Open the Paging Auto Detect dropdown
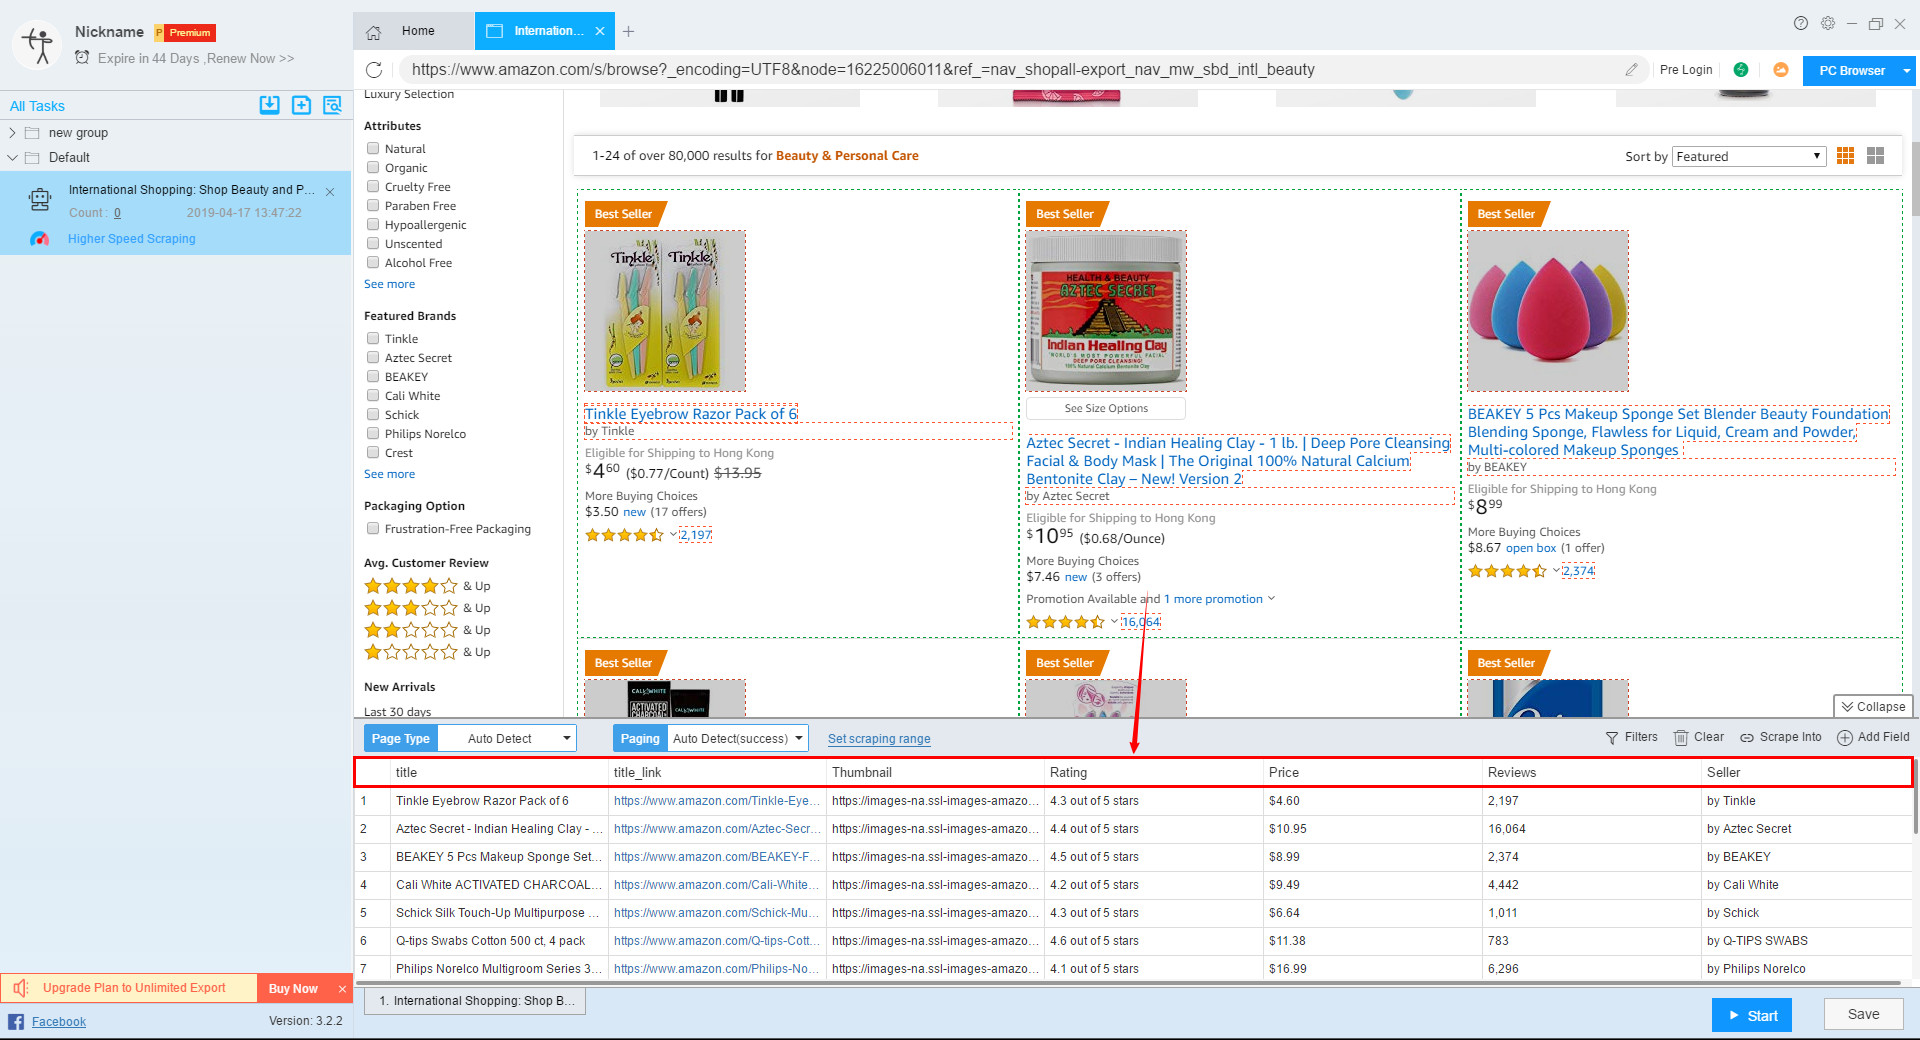 (x=738, y=739)
